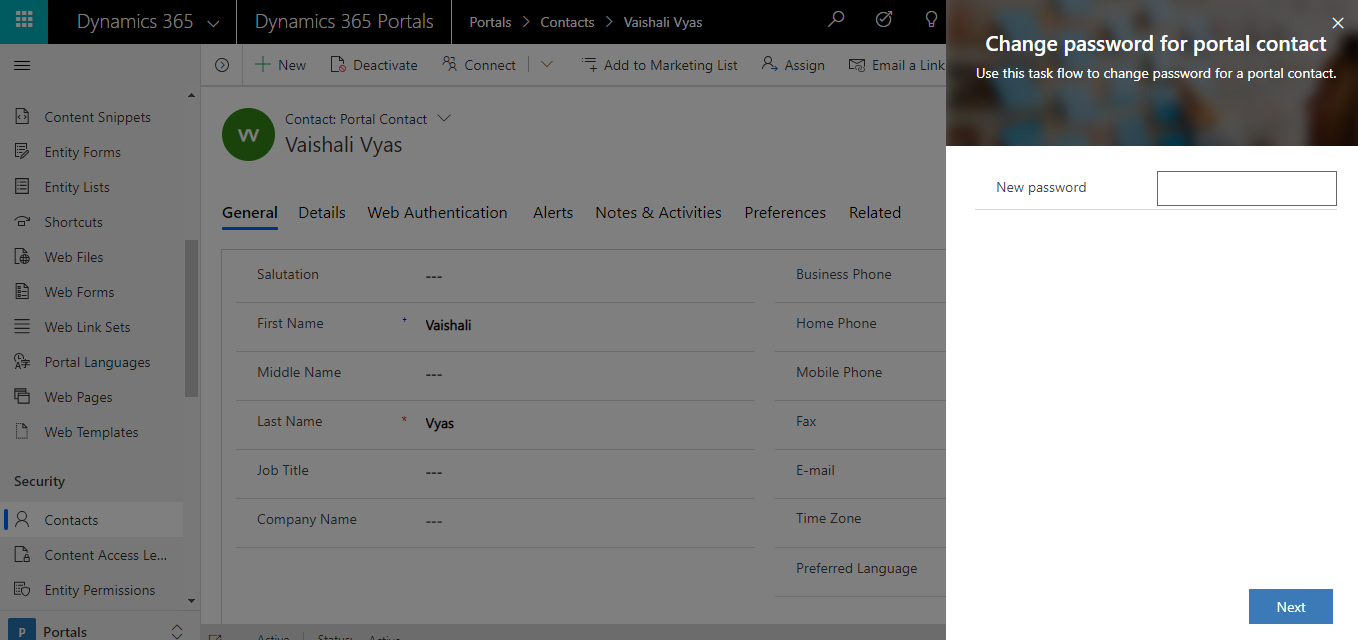The width and height of the screenshot is (1358, 640).
Task: Click the Business Phone label
Action: [x=844, y=274]
